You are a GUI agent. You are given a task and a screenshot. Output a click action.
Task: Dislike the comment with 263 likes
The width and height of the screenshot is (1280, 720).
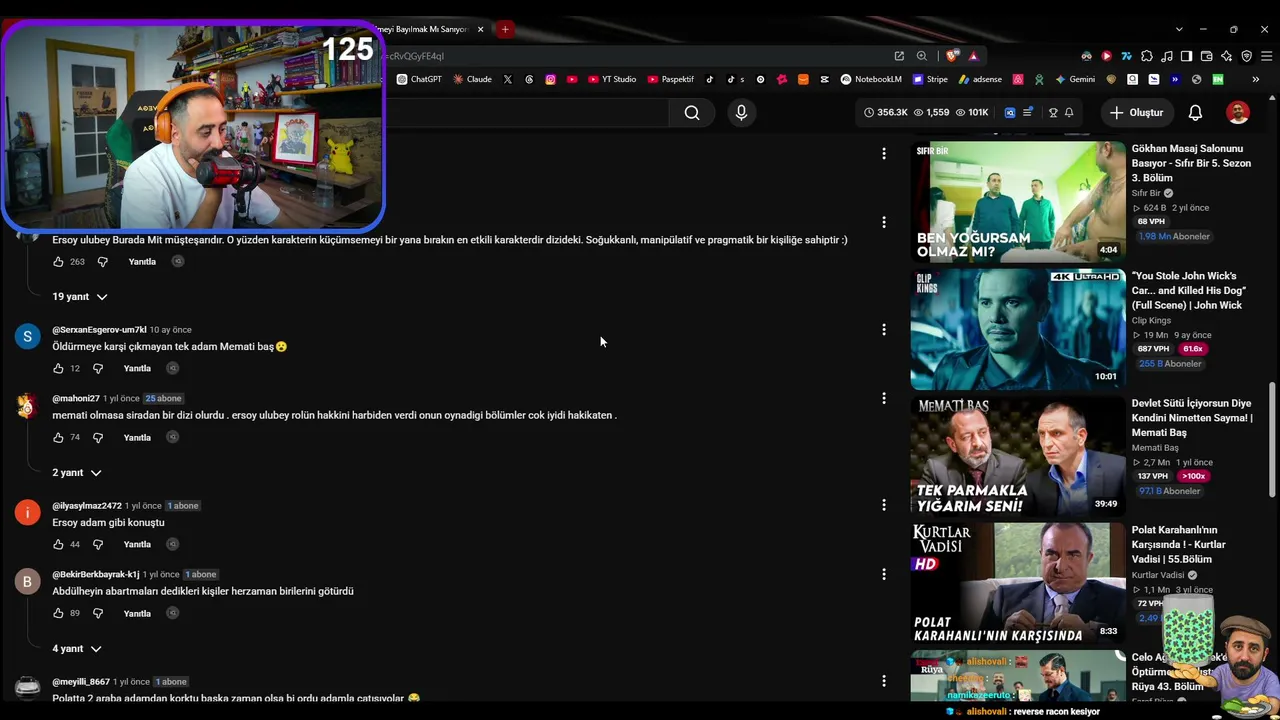tap(102, 262)
